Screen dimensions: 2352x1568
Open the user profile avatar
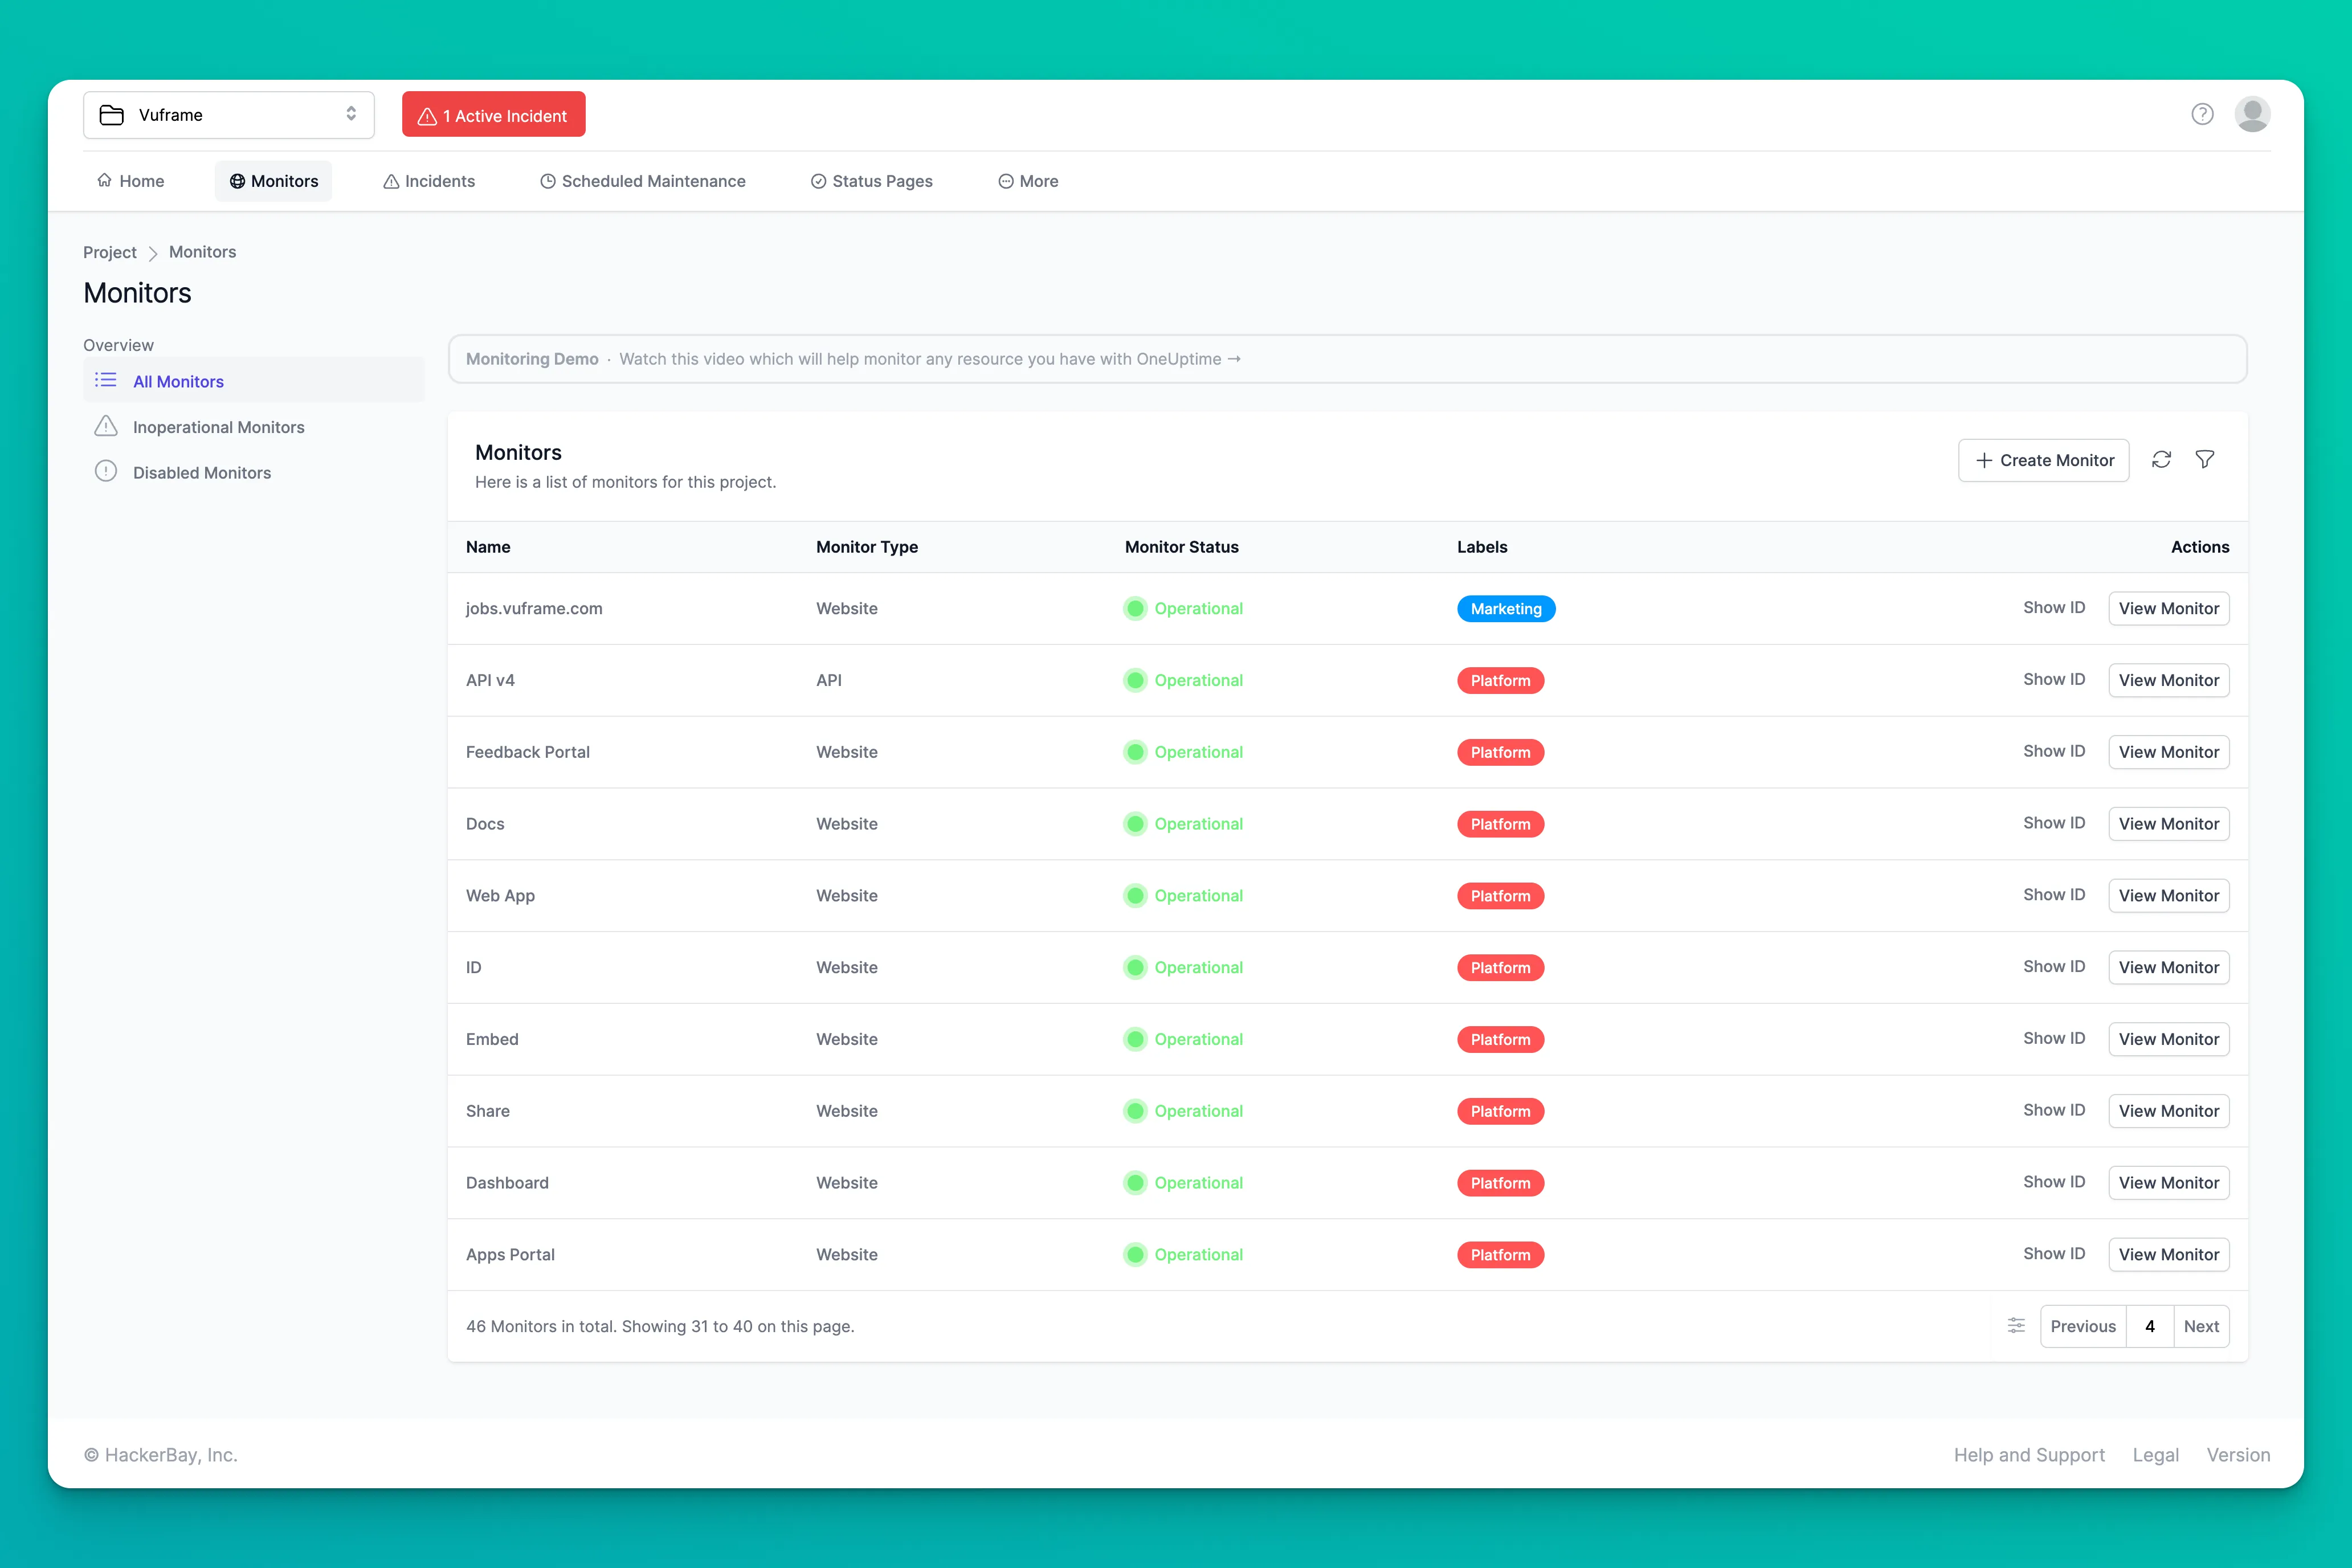pos(2252,114)
